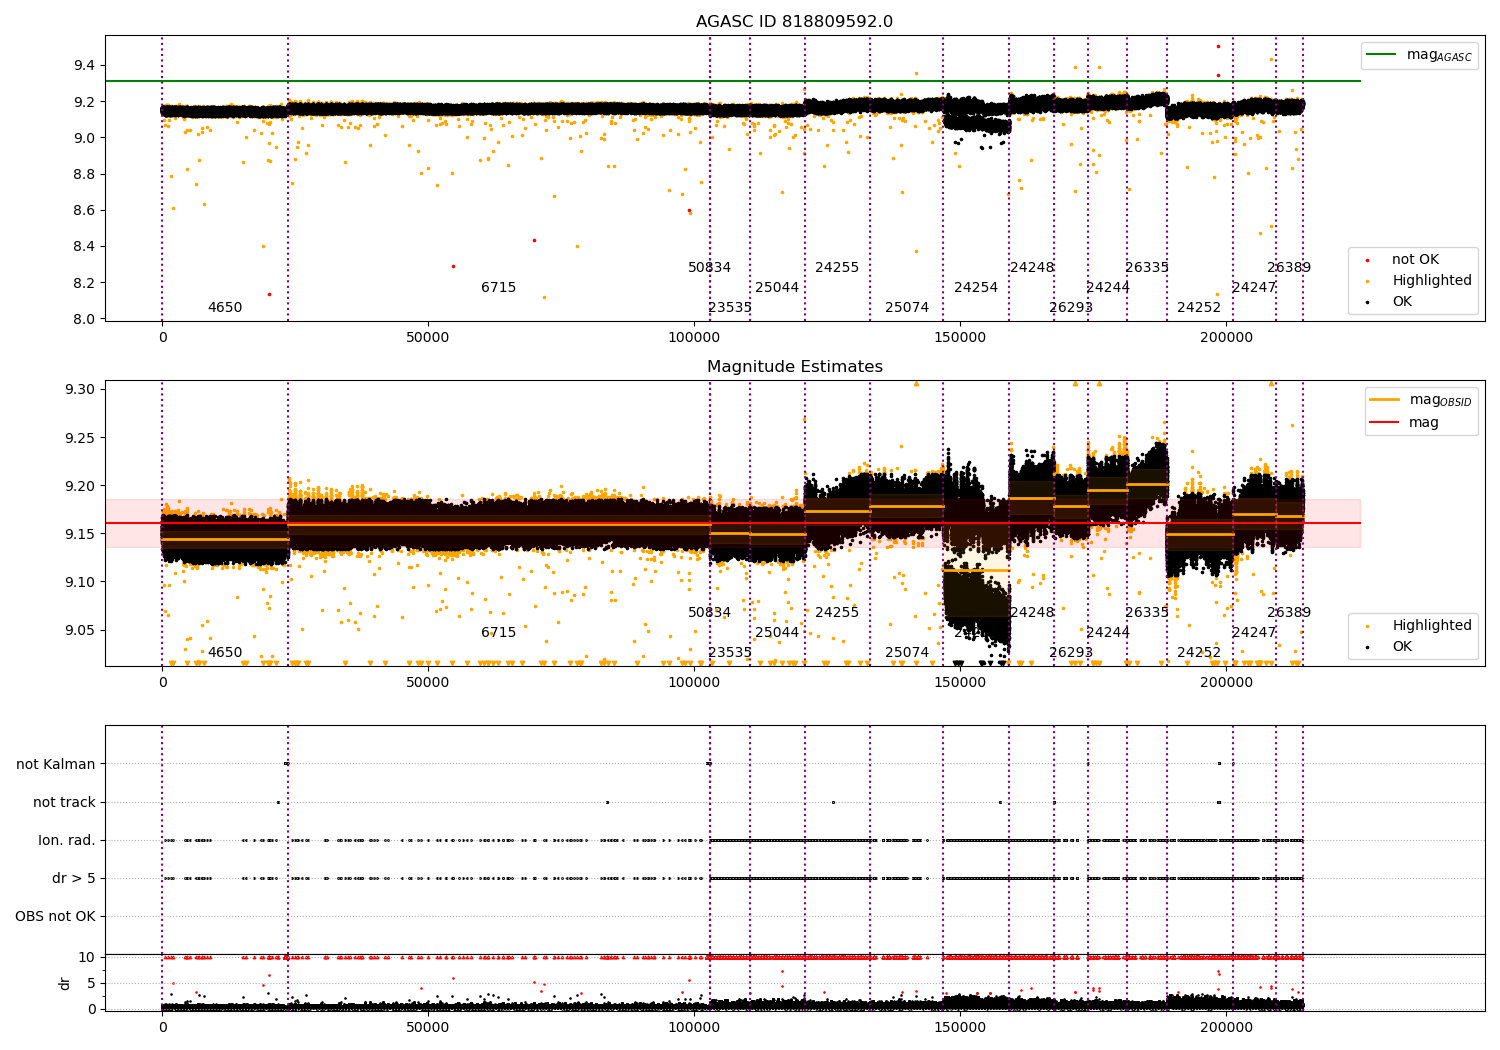This screenshot has height=1050, width=1500.
Task: Click OBSID label 26335 in the middle plot
Action: [x=1147, y=613]
